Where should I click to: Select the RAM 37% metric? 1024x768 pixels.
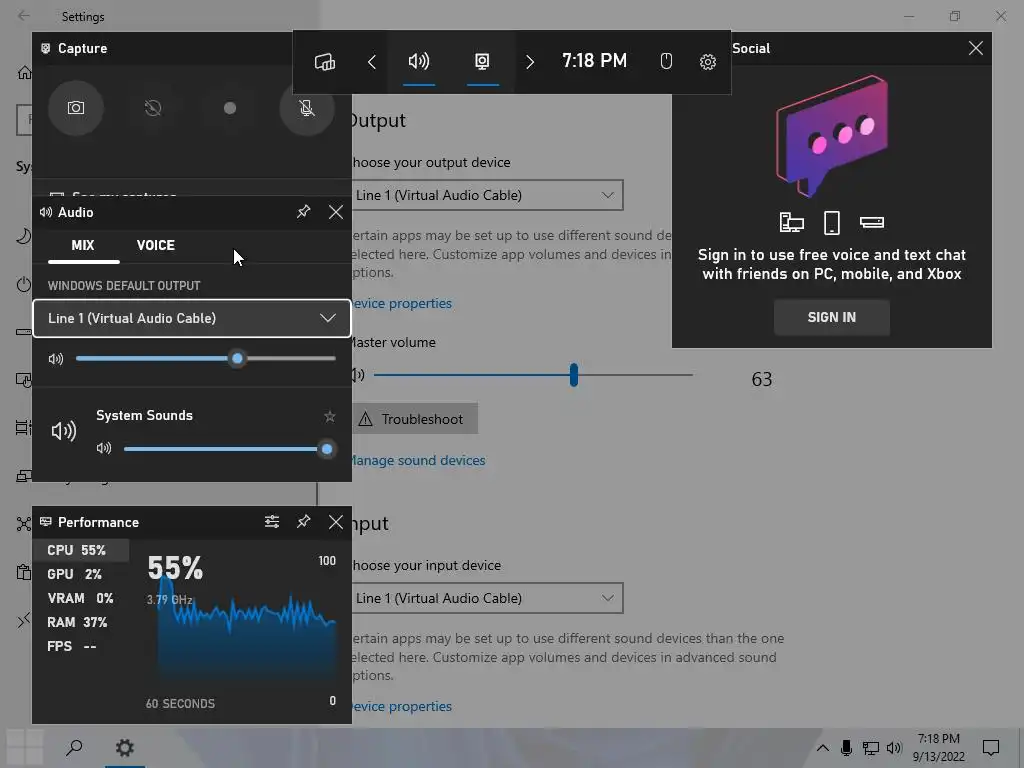point(81,622)
